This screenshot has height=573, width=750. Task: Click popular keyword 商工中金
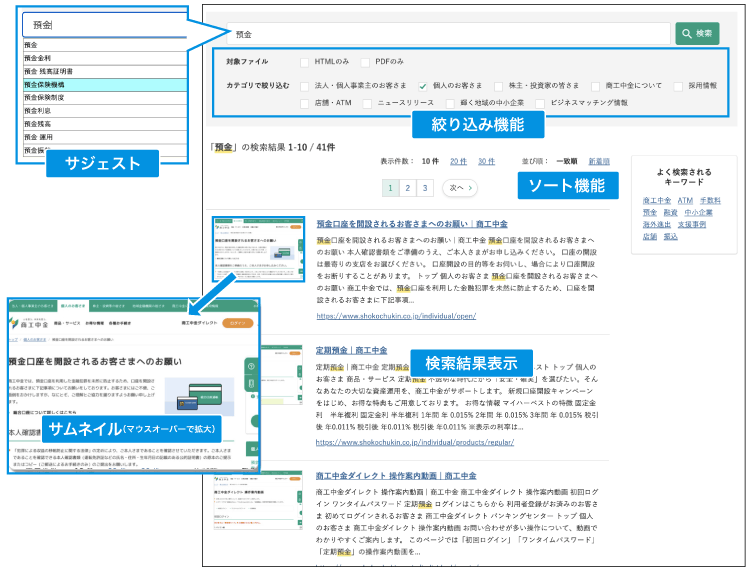657,200
